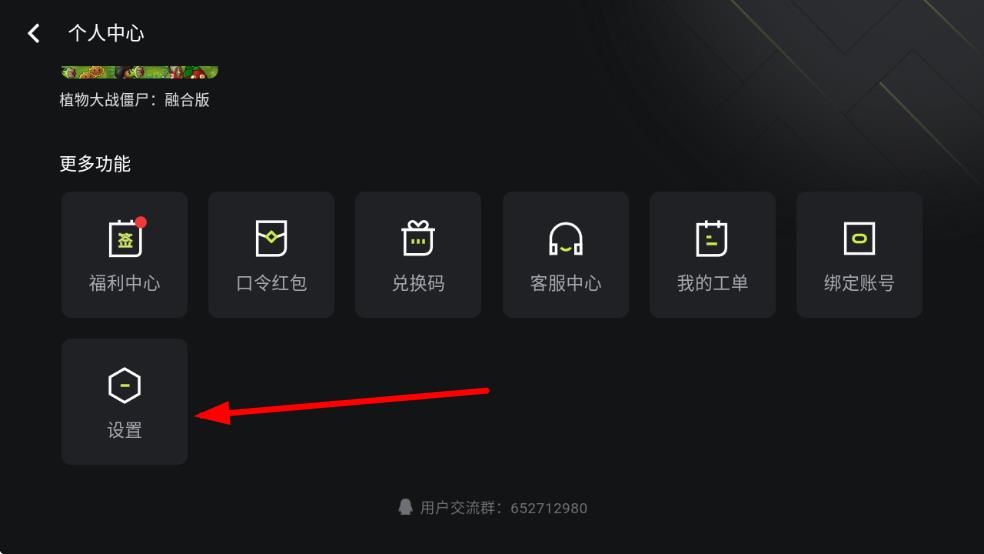This screenshot has height=554, width=984.
Task: Click the 植物大战僵尸 game banner thumbnail
Action: [139, 72]
